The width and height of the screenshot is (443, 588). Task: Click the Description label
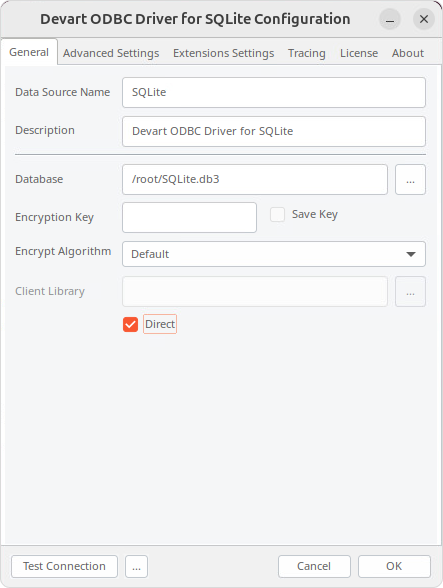45,130
